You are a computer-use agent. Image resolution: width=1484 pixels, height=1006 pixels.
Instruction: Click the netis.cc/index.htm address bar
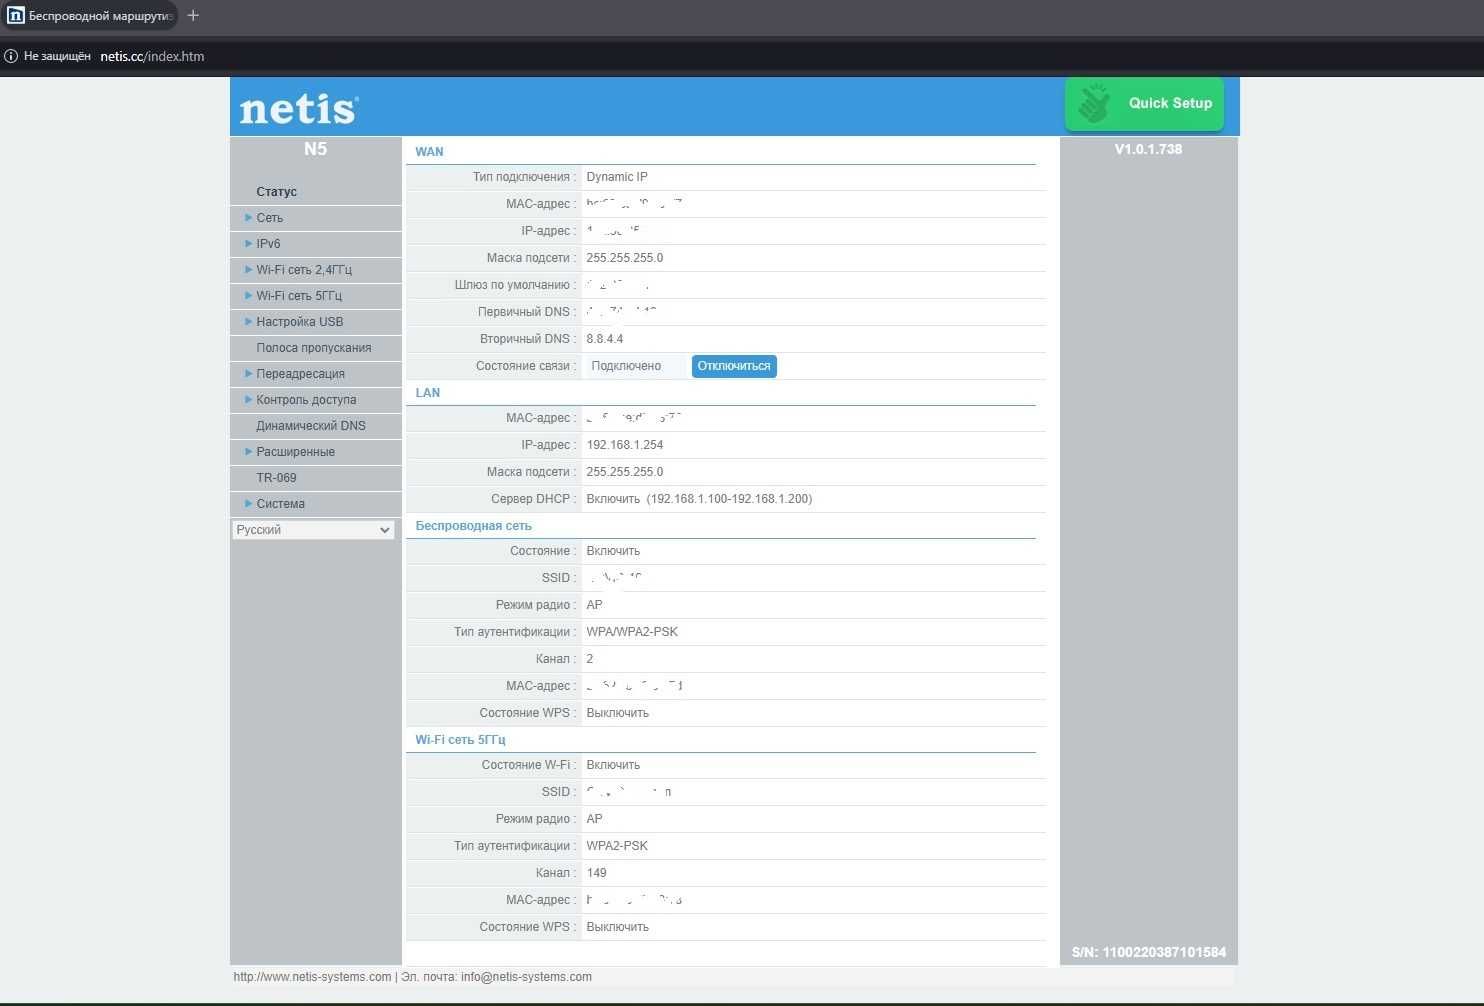tap(152, 56)
